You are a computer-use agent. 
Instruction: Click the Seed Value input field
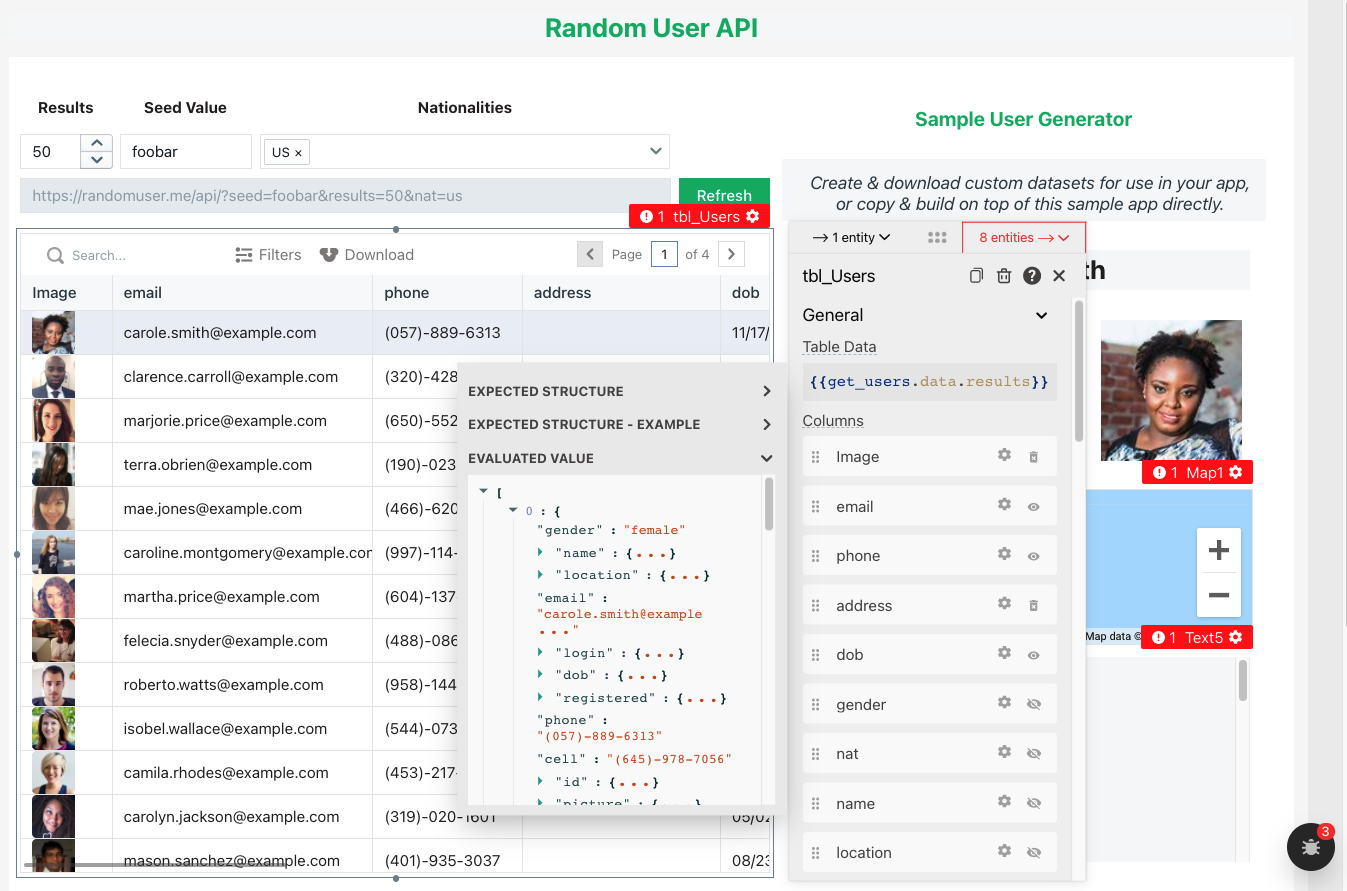point(185,152)
